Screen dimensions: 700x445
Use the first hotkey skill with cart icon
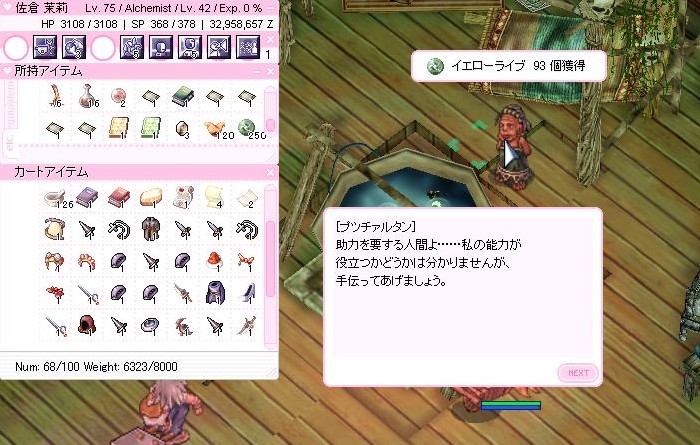point(45,47)
